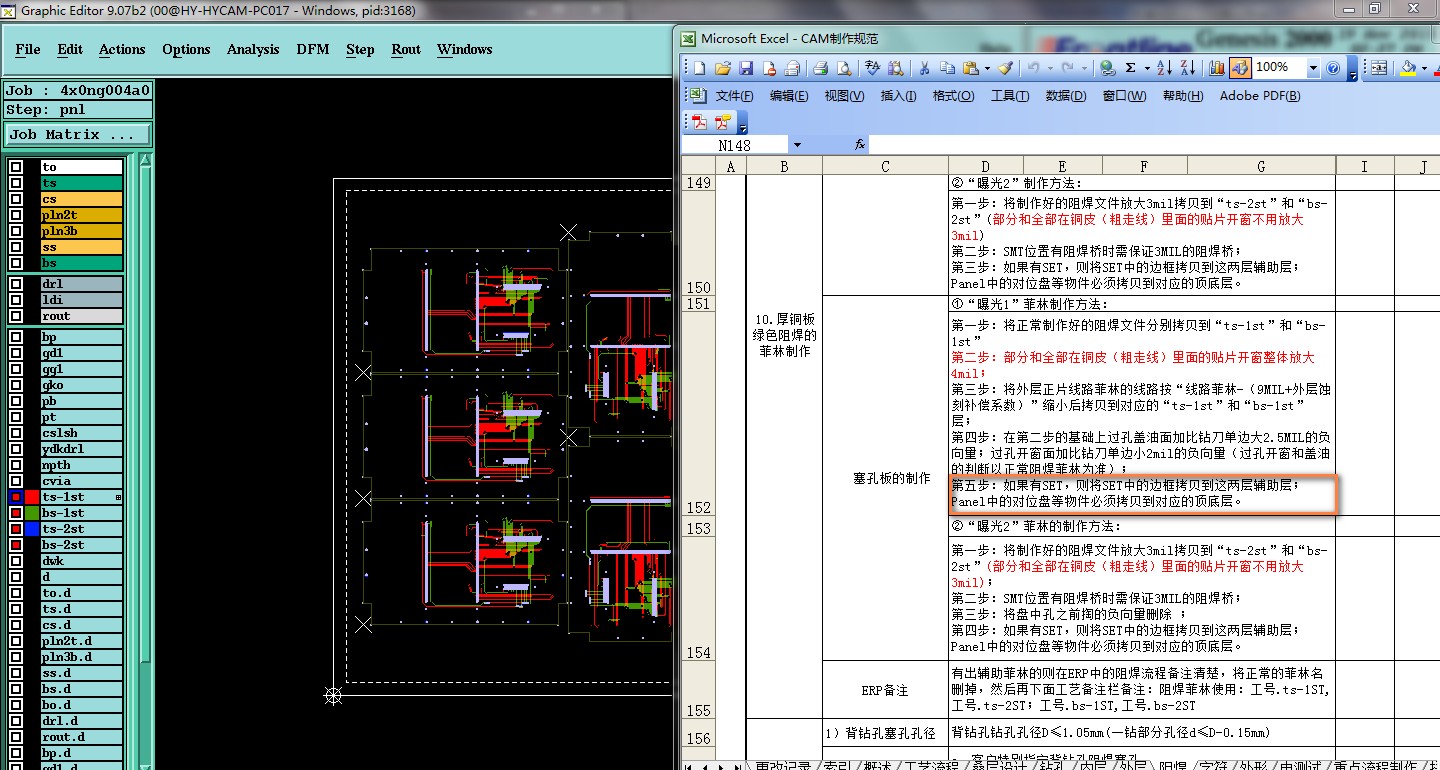Toggle the checkbox for layer 'to'

click(x=16, y=167)
